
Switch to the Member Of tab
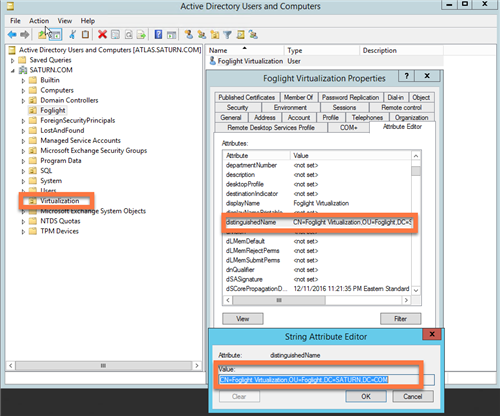(x=298, y=97)
